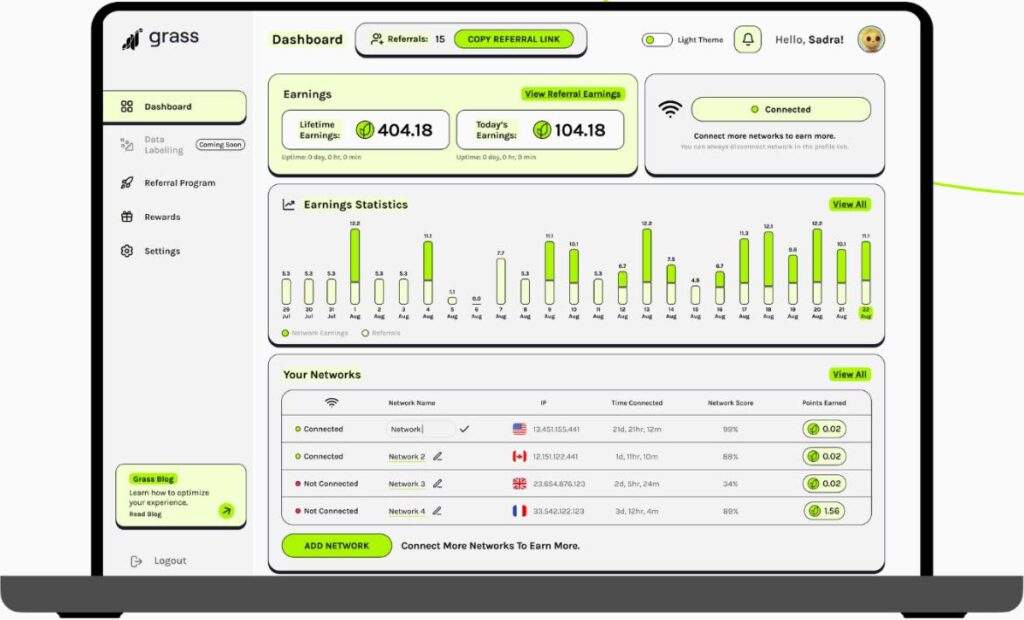Click the Coming Soon badge
Viewport: 1024px width, 620px height.
click(x=220, y=144)
